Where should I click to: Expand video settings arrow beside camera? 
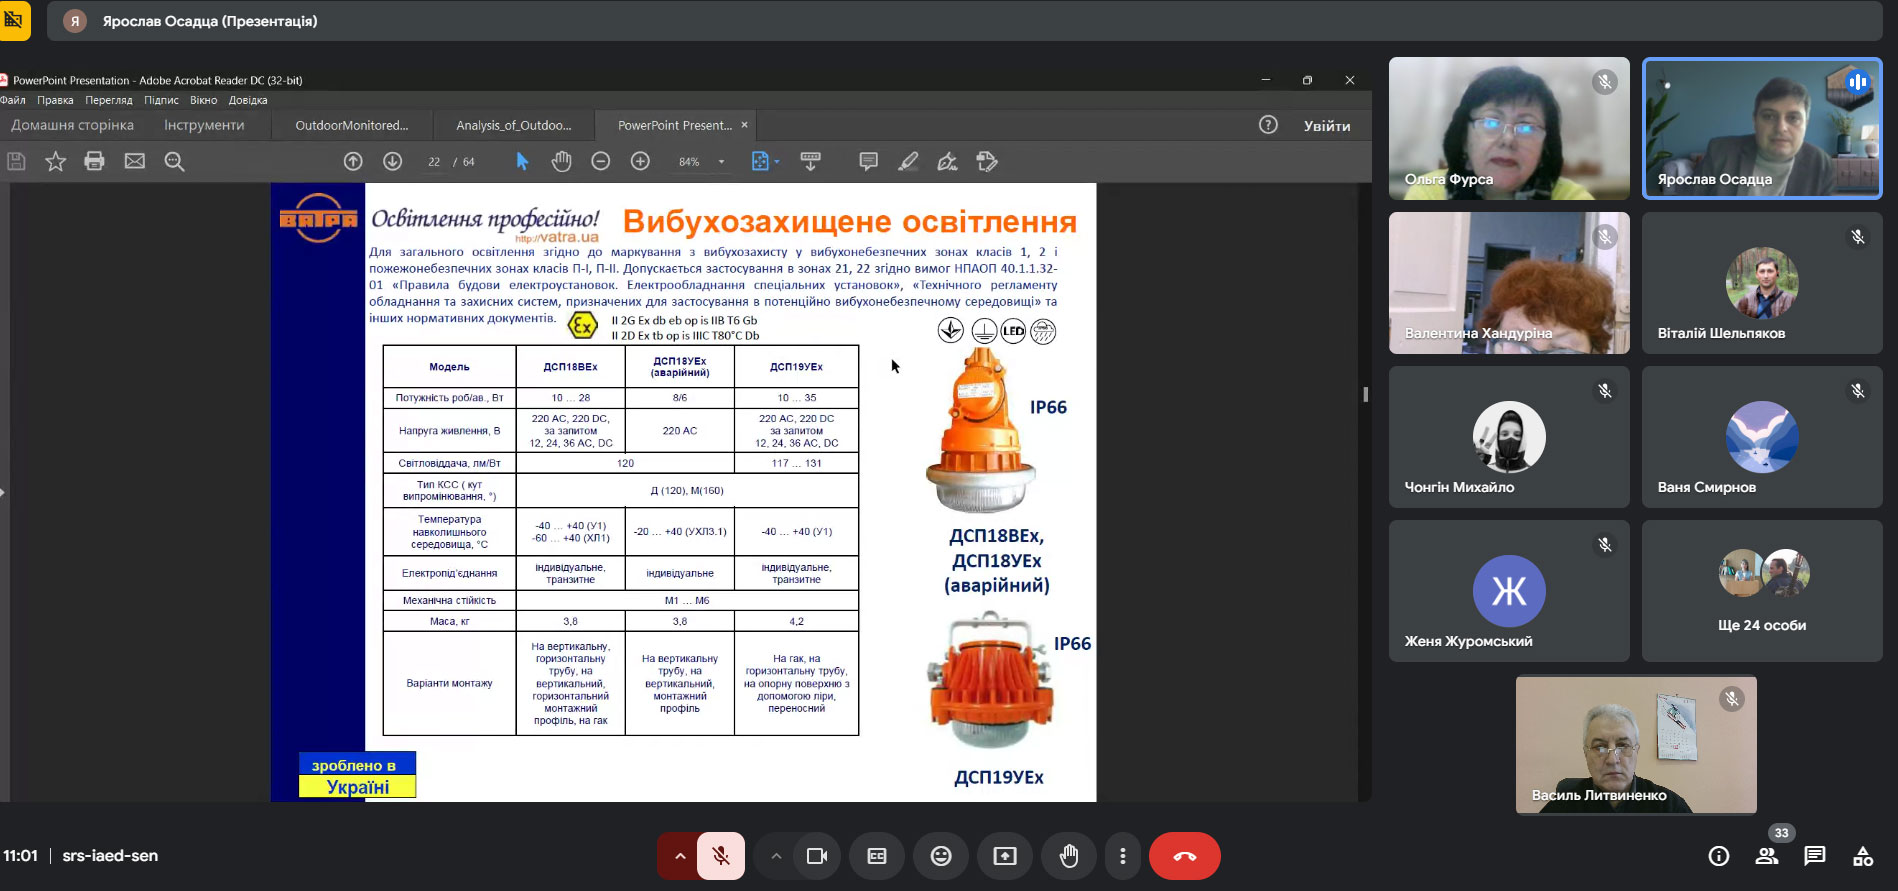coord(775,856)
